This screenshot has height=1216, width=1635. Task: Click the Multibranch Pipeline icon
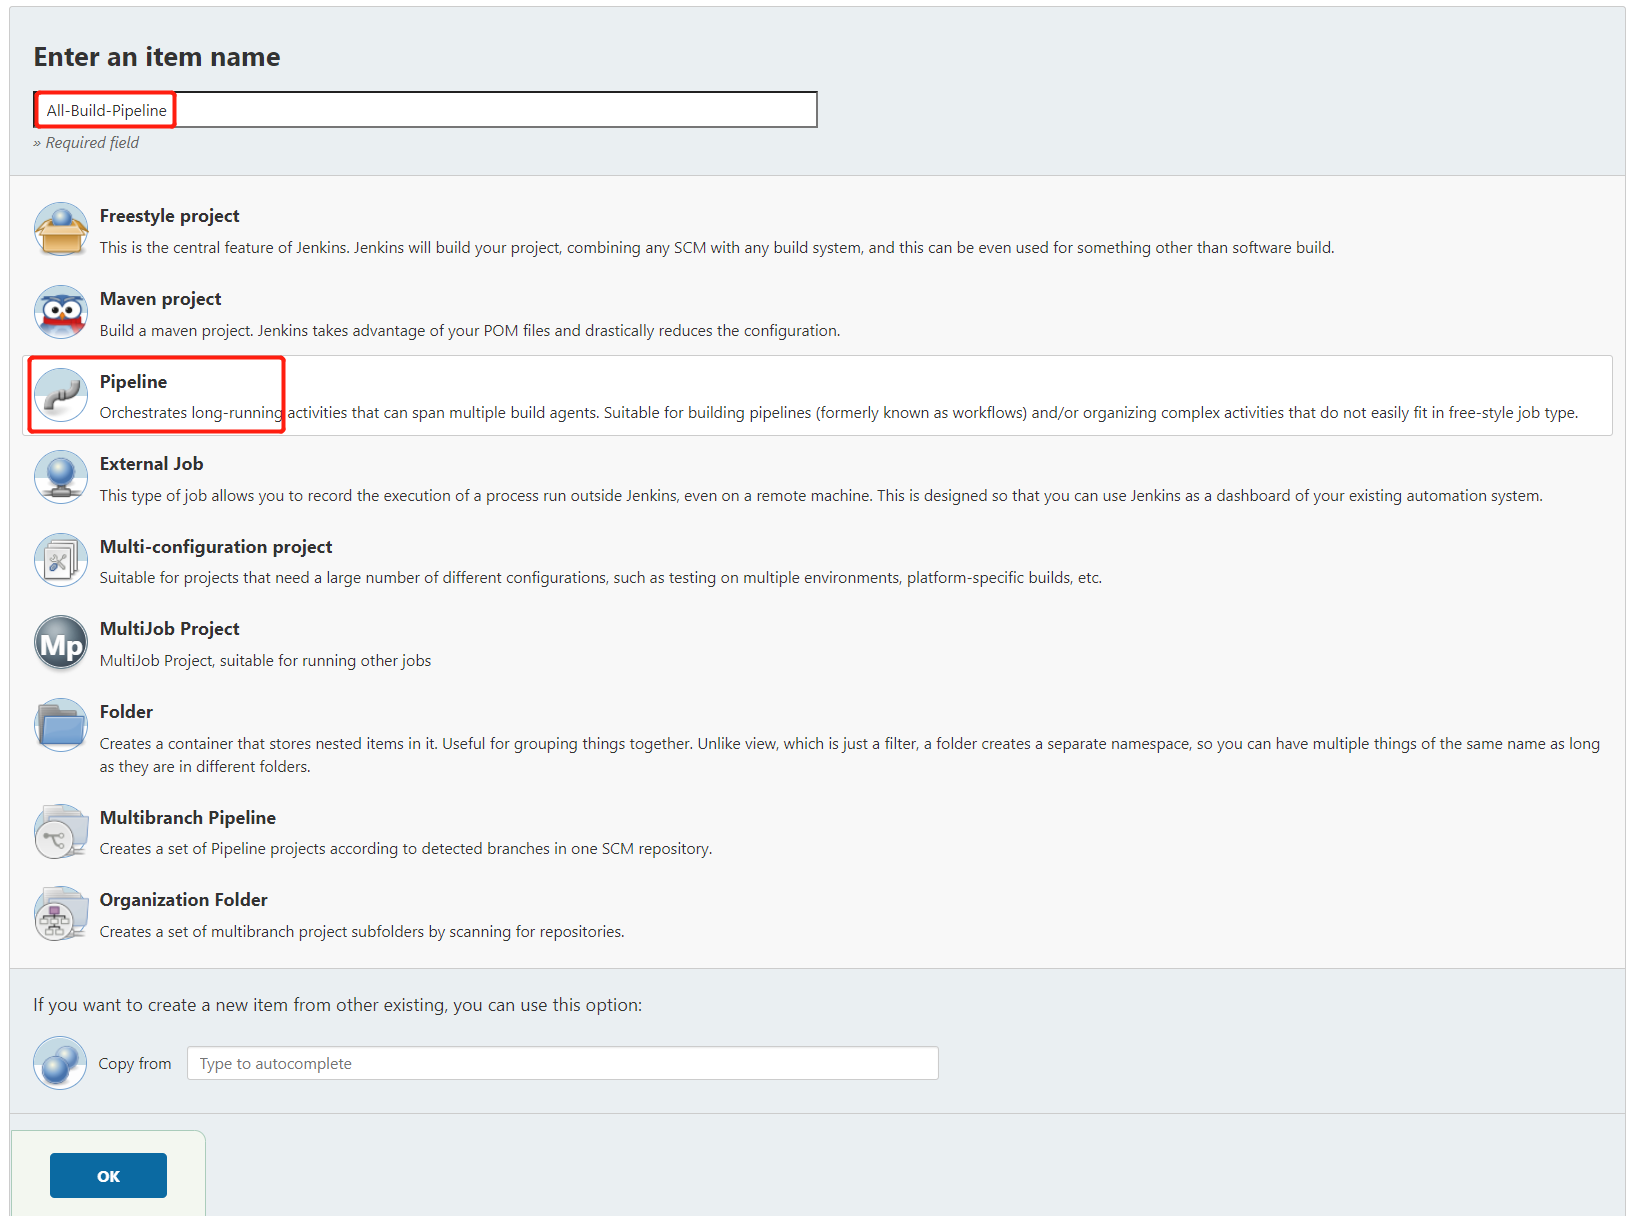click(x=61, y=831)
